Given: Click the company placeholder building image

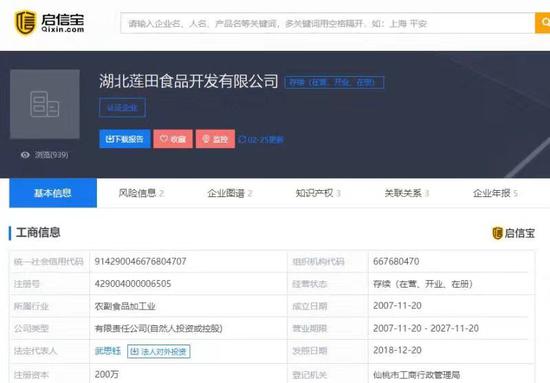Looking at the screenshot, I should click(x=45, y=104).
